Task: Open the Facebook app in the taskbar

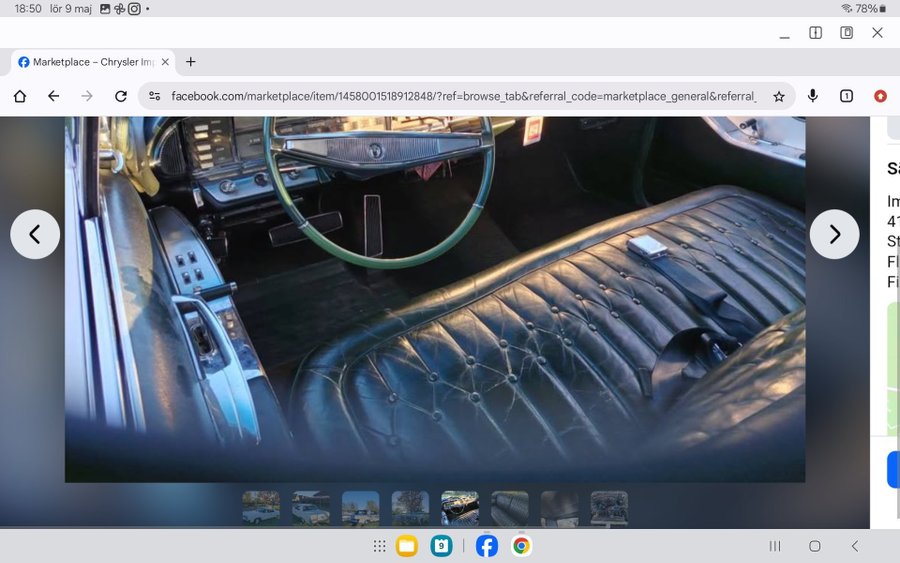Action: 487,546
